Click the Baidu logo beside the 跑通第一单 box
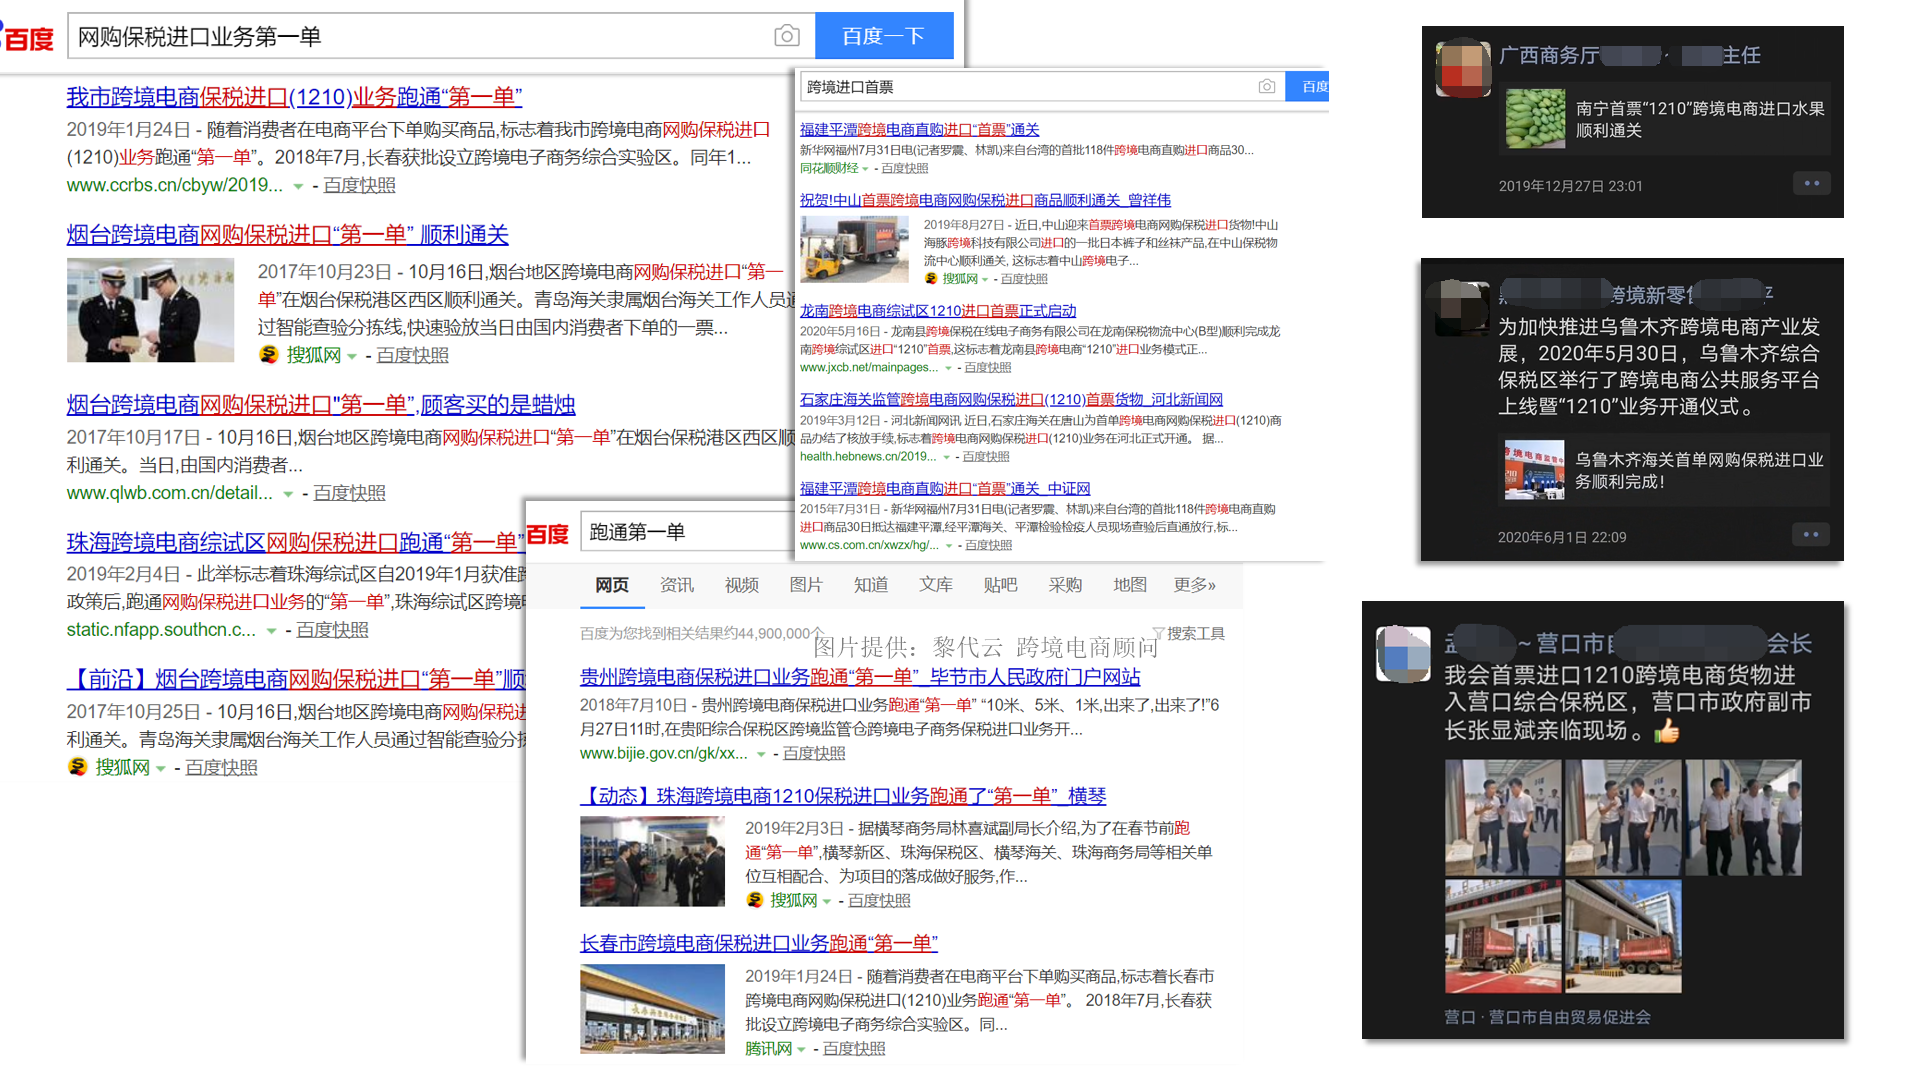1920x1080 pixels. pyautogui.click(x=548, y=532)
